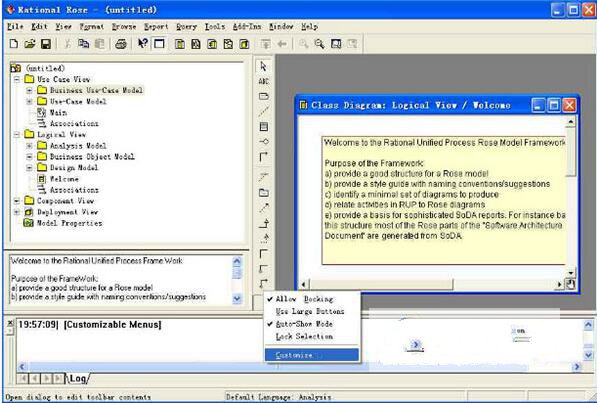Open the Report menu
Screen dimensions: 597x403
(x=156, y=26)
